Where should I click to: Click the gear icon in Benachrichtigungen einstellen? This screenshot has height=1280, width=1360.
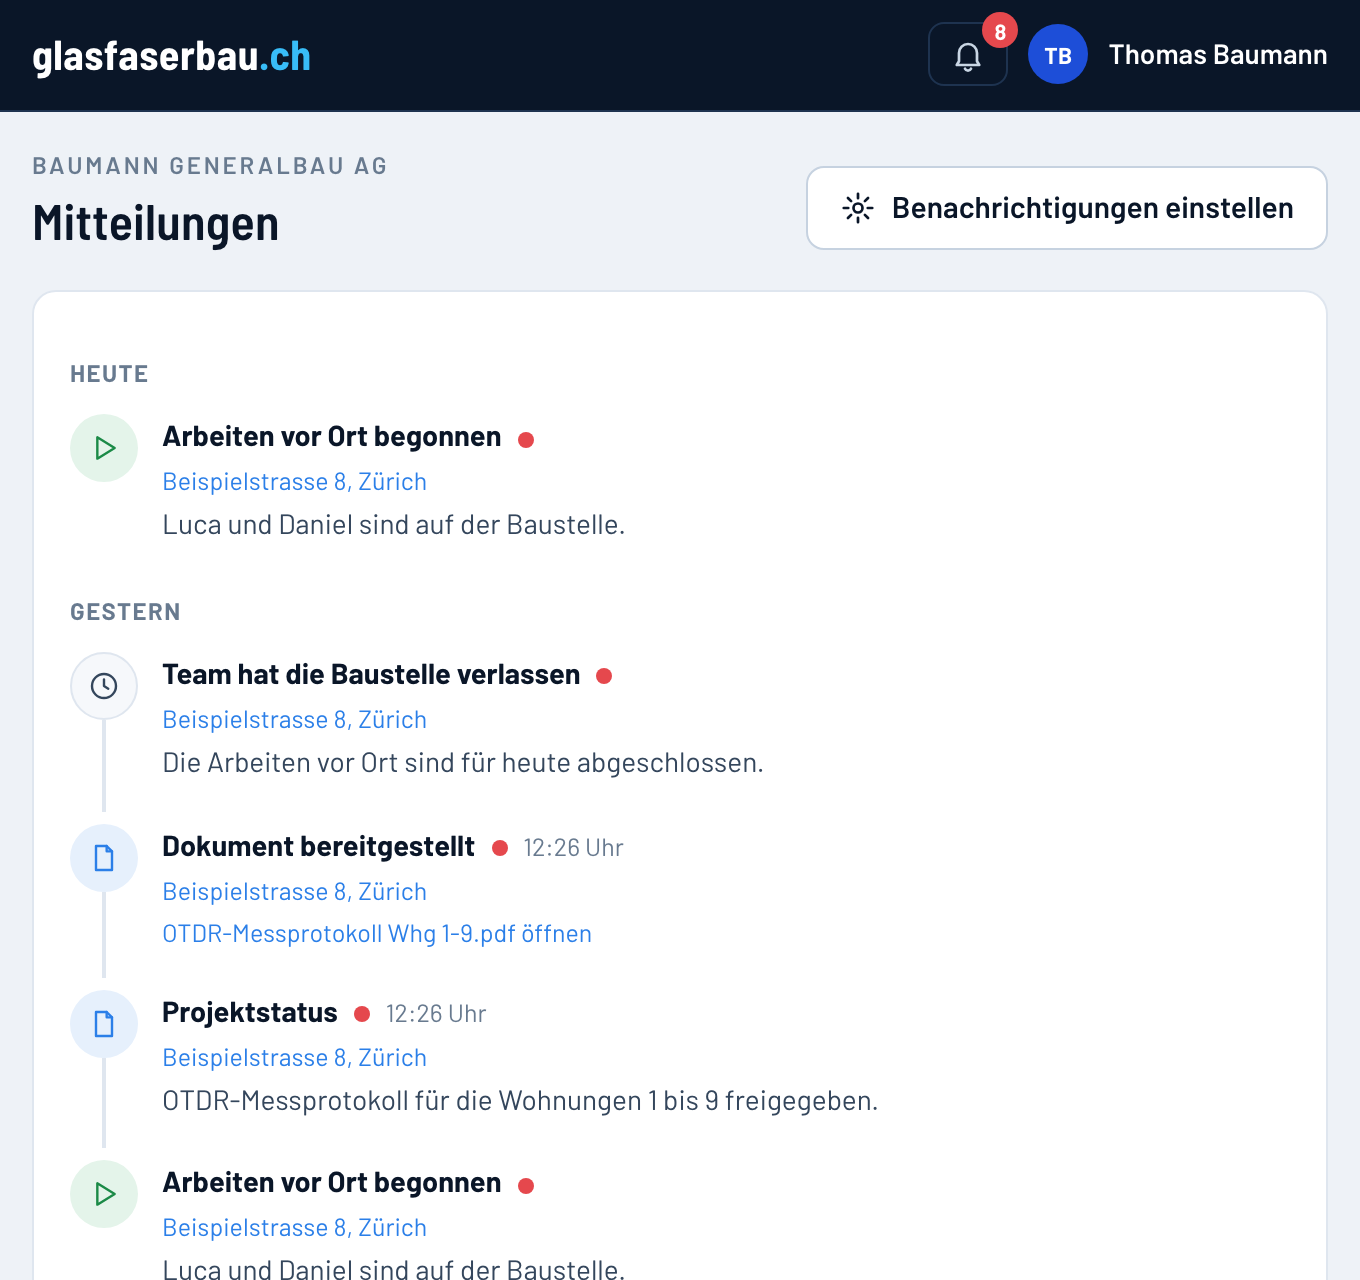click(x=858, y=208)
